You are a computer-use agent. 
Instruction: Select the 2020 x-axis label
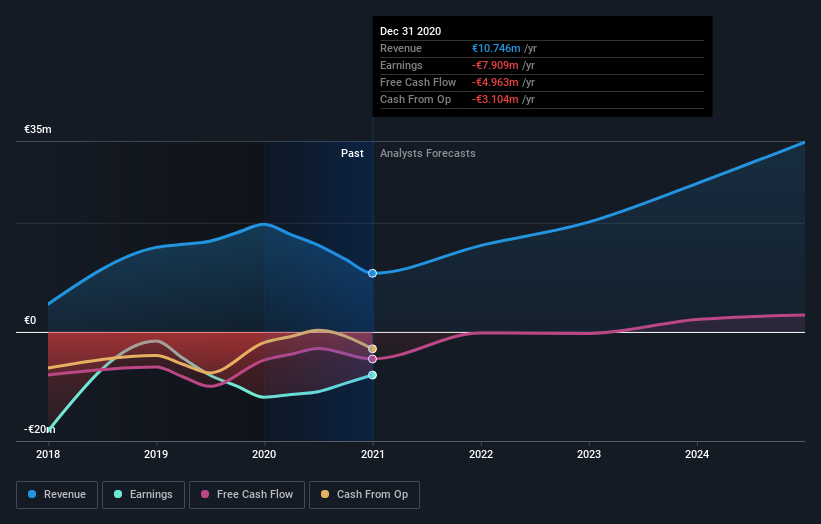pos(264,454)
